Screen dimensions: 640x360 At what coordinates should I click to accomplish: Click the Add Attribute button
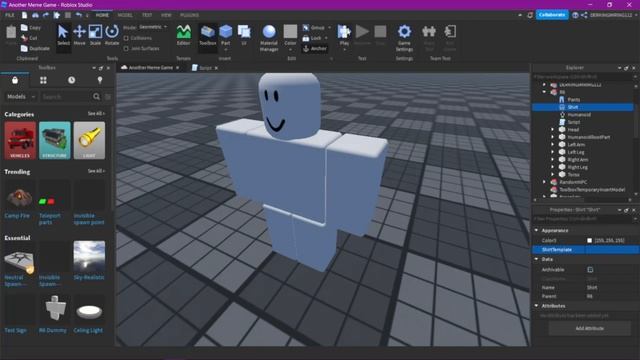[589, 328]
